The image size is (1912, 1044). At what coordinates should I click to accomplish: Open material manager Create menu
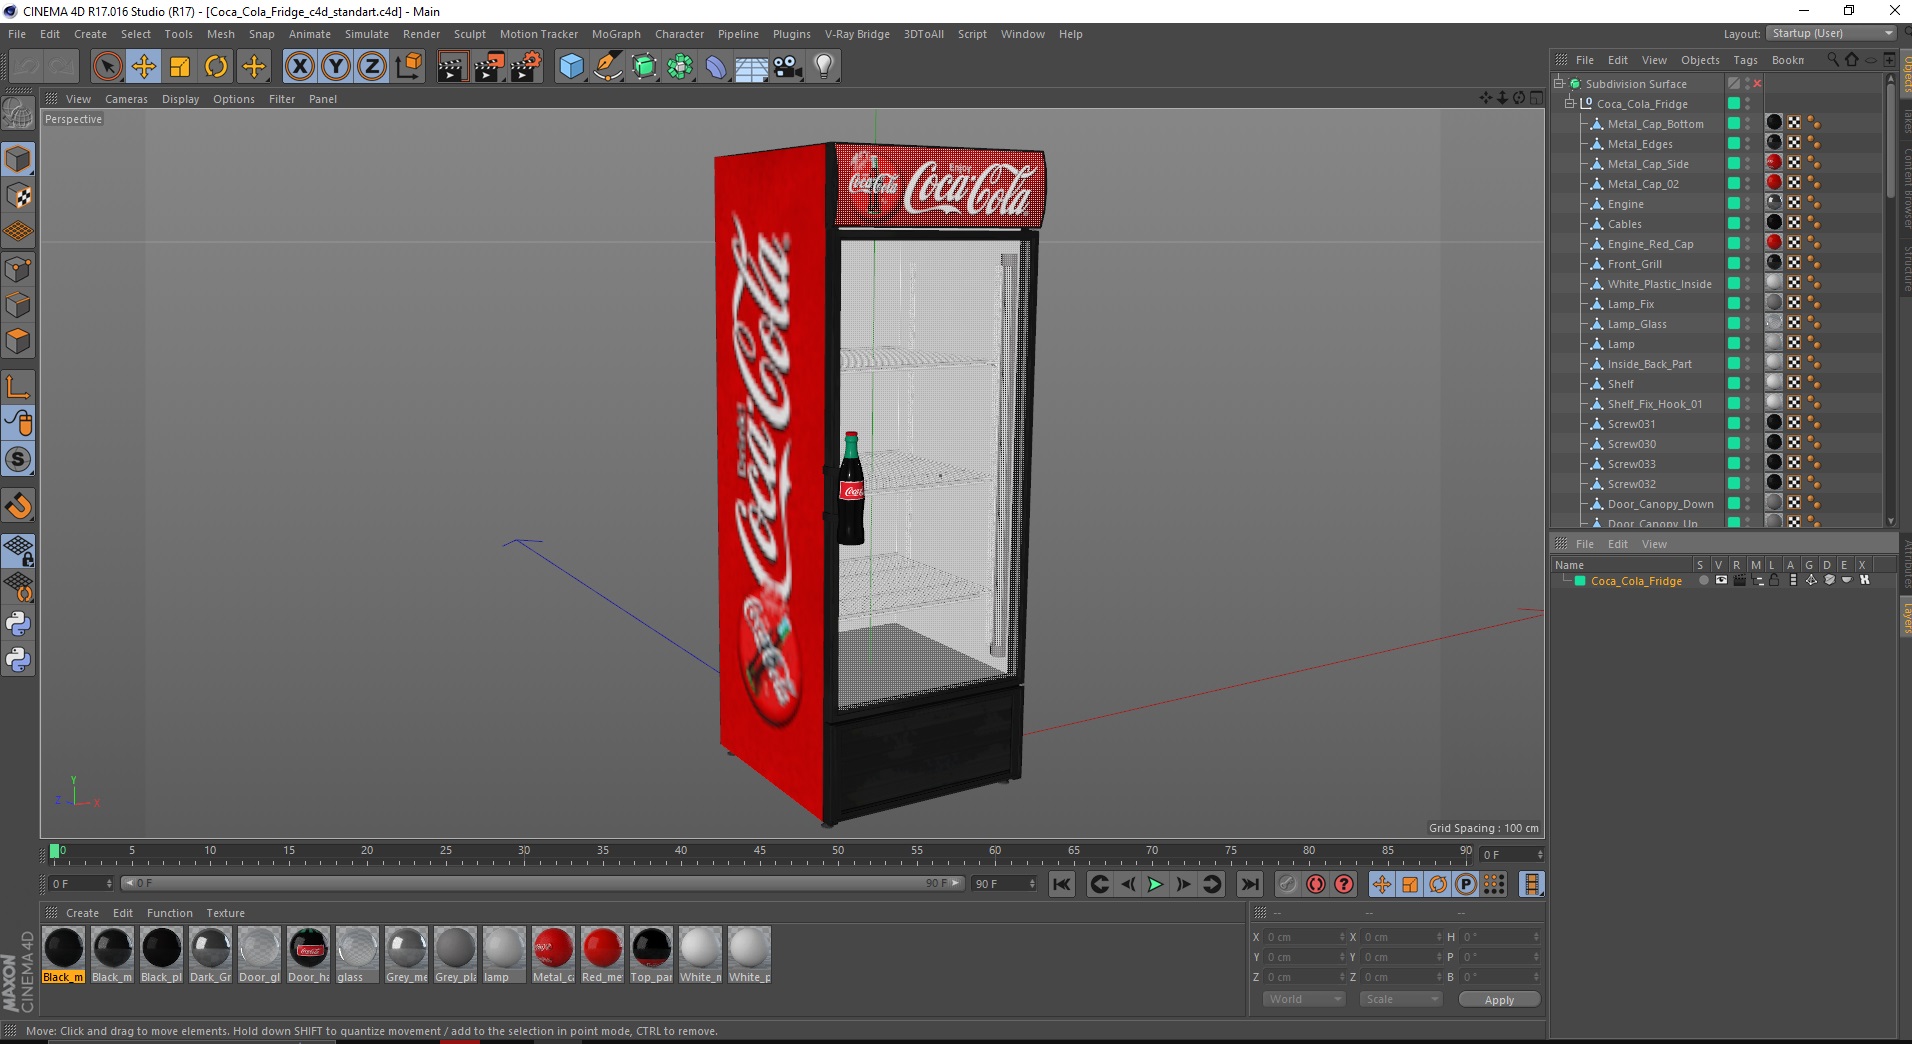[x=82, y=913]
